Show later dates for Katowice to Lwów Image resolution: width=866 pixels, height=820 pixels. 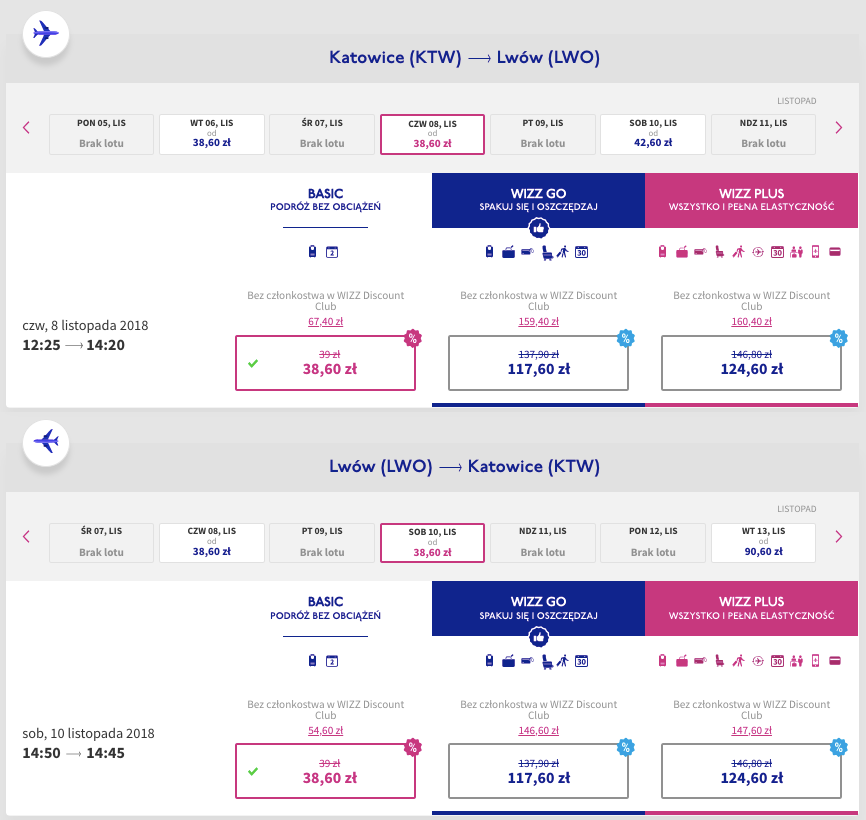tap(839, 127)
